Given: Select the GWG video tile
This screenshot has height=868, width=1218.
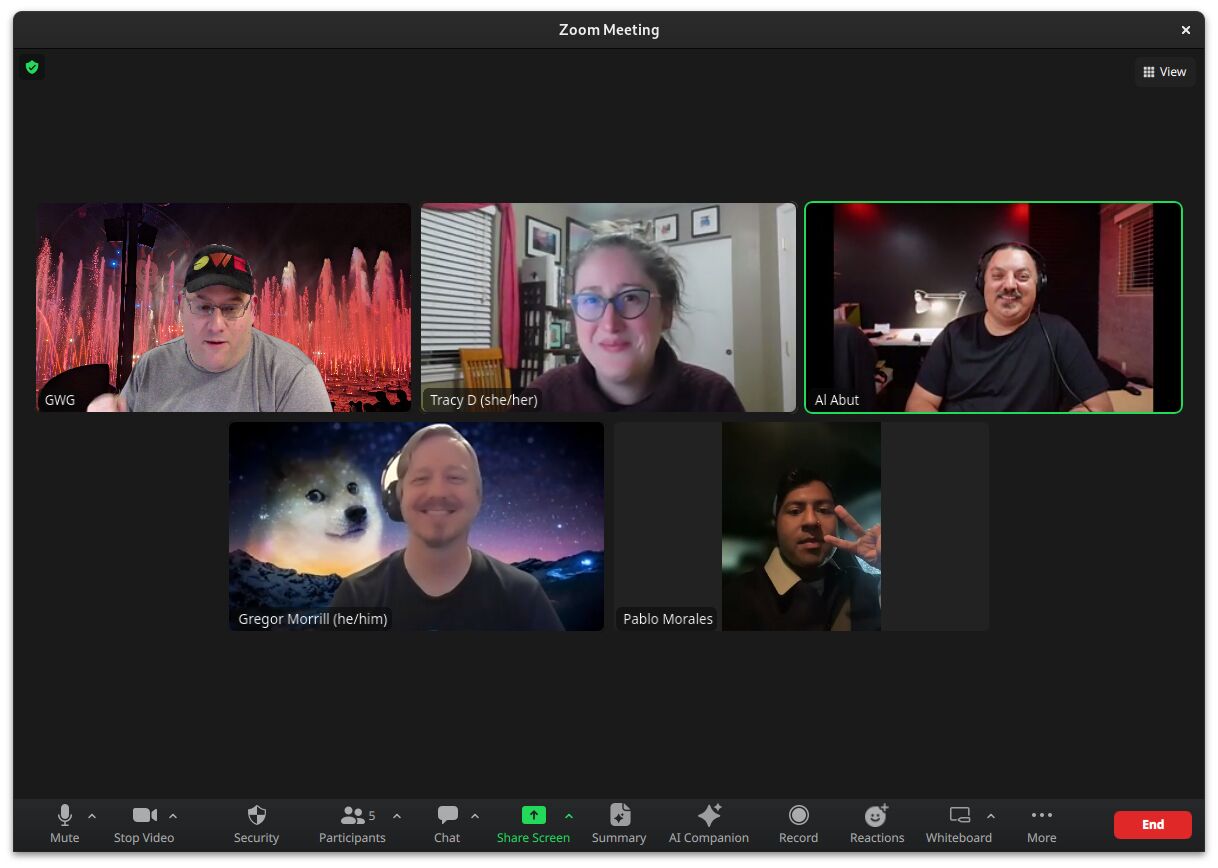Looking at the screenshot, I should click(x=224, y=308).
